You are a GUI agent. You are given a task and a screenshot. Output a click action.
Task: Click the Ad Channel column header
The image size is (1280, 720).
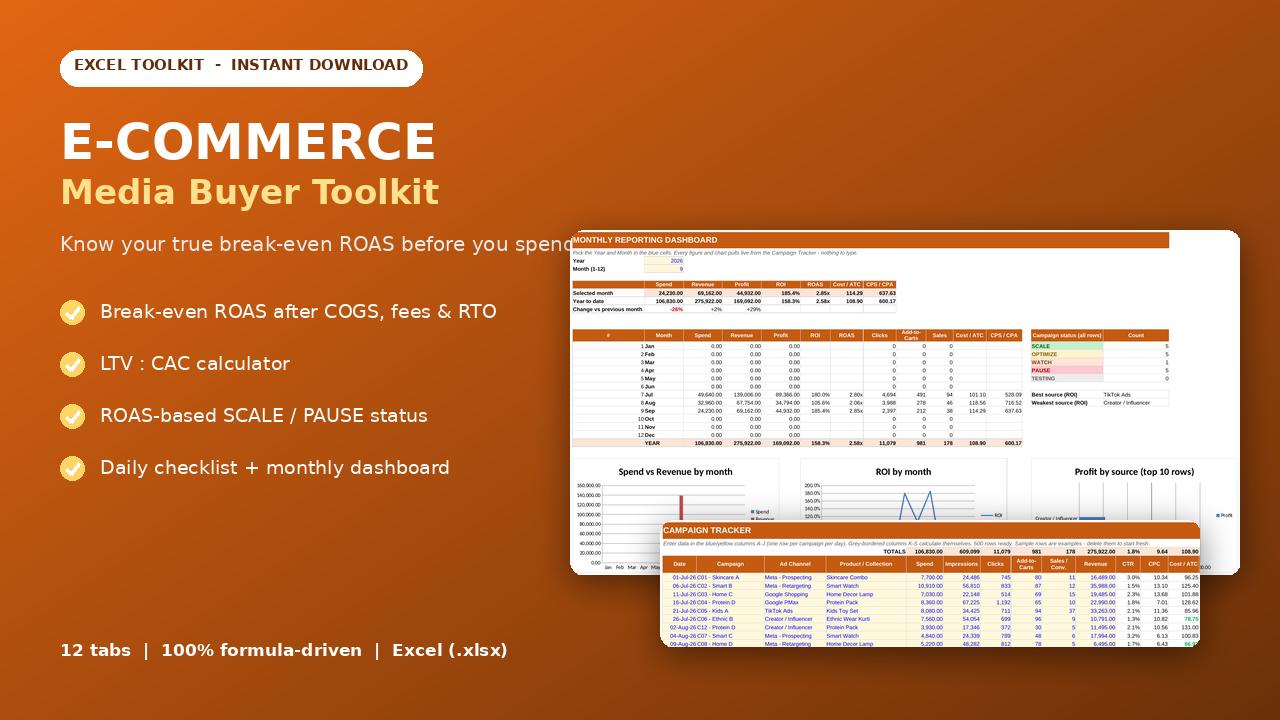[x=794, y=564]
